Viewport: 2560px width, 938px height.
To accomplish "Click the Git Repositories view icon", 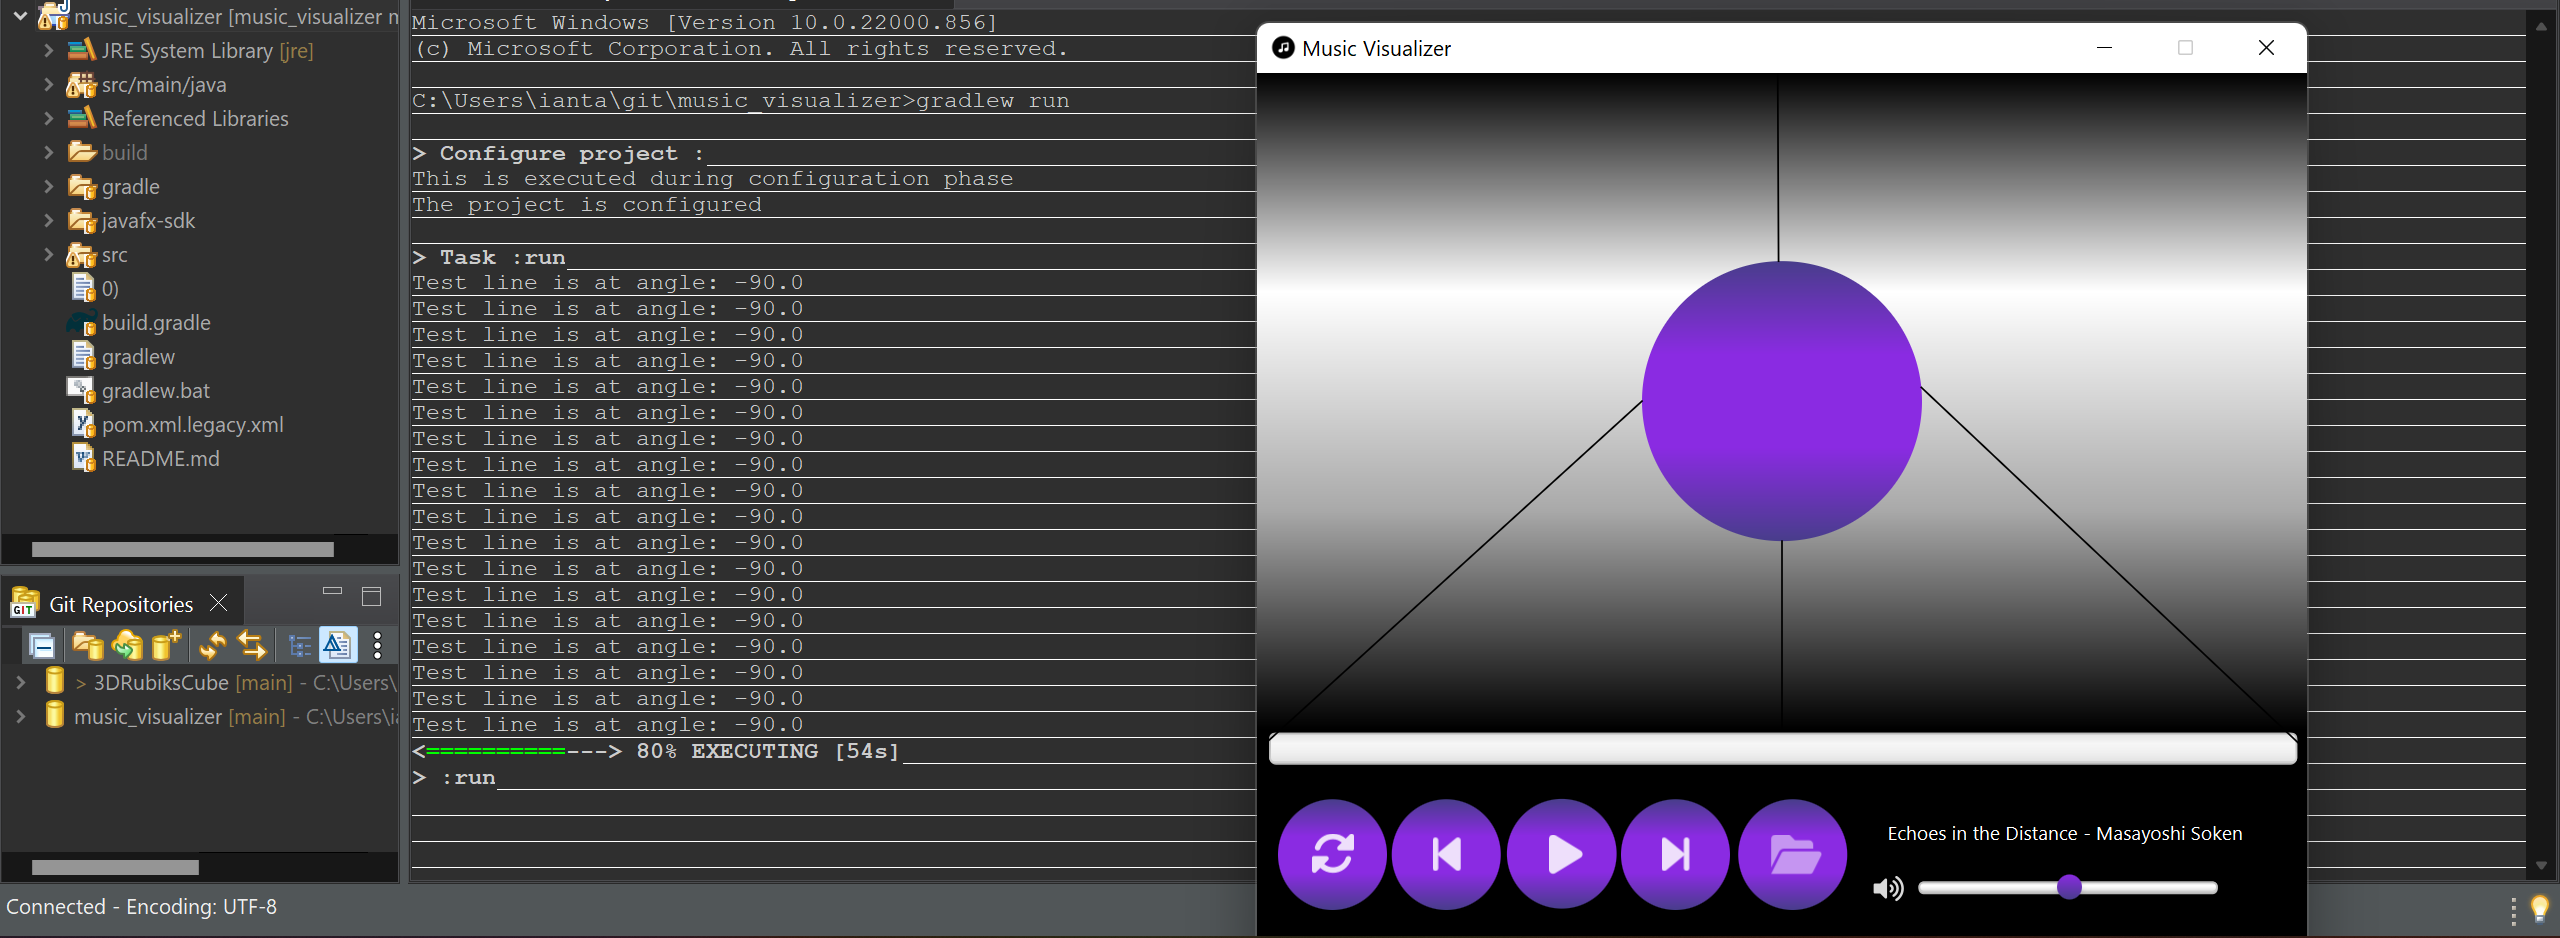I will click(x=24, y=603).
